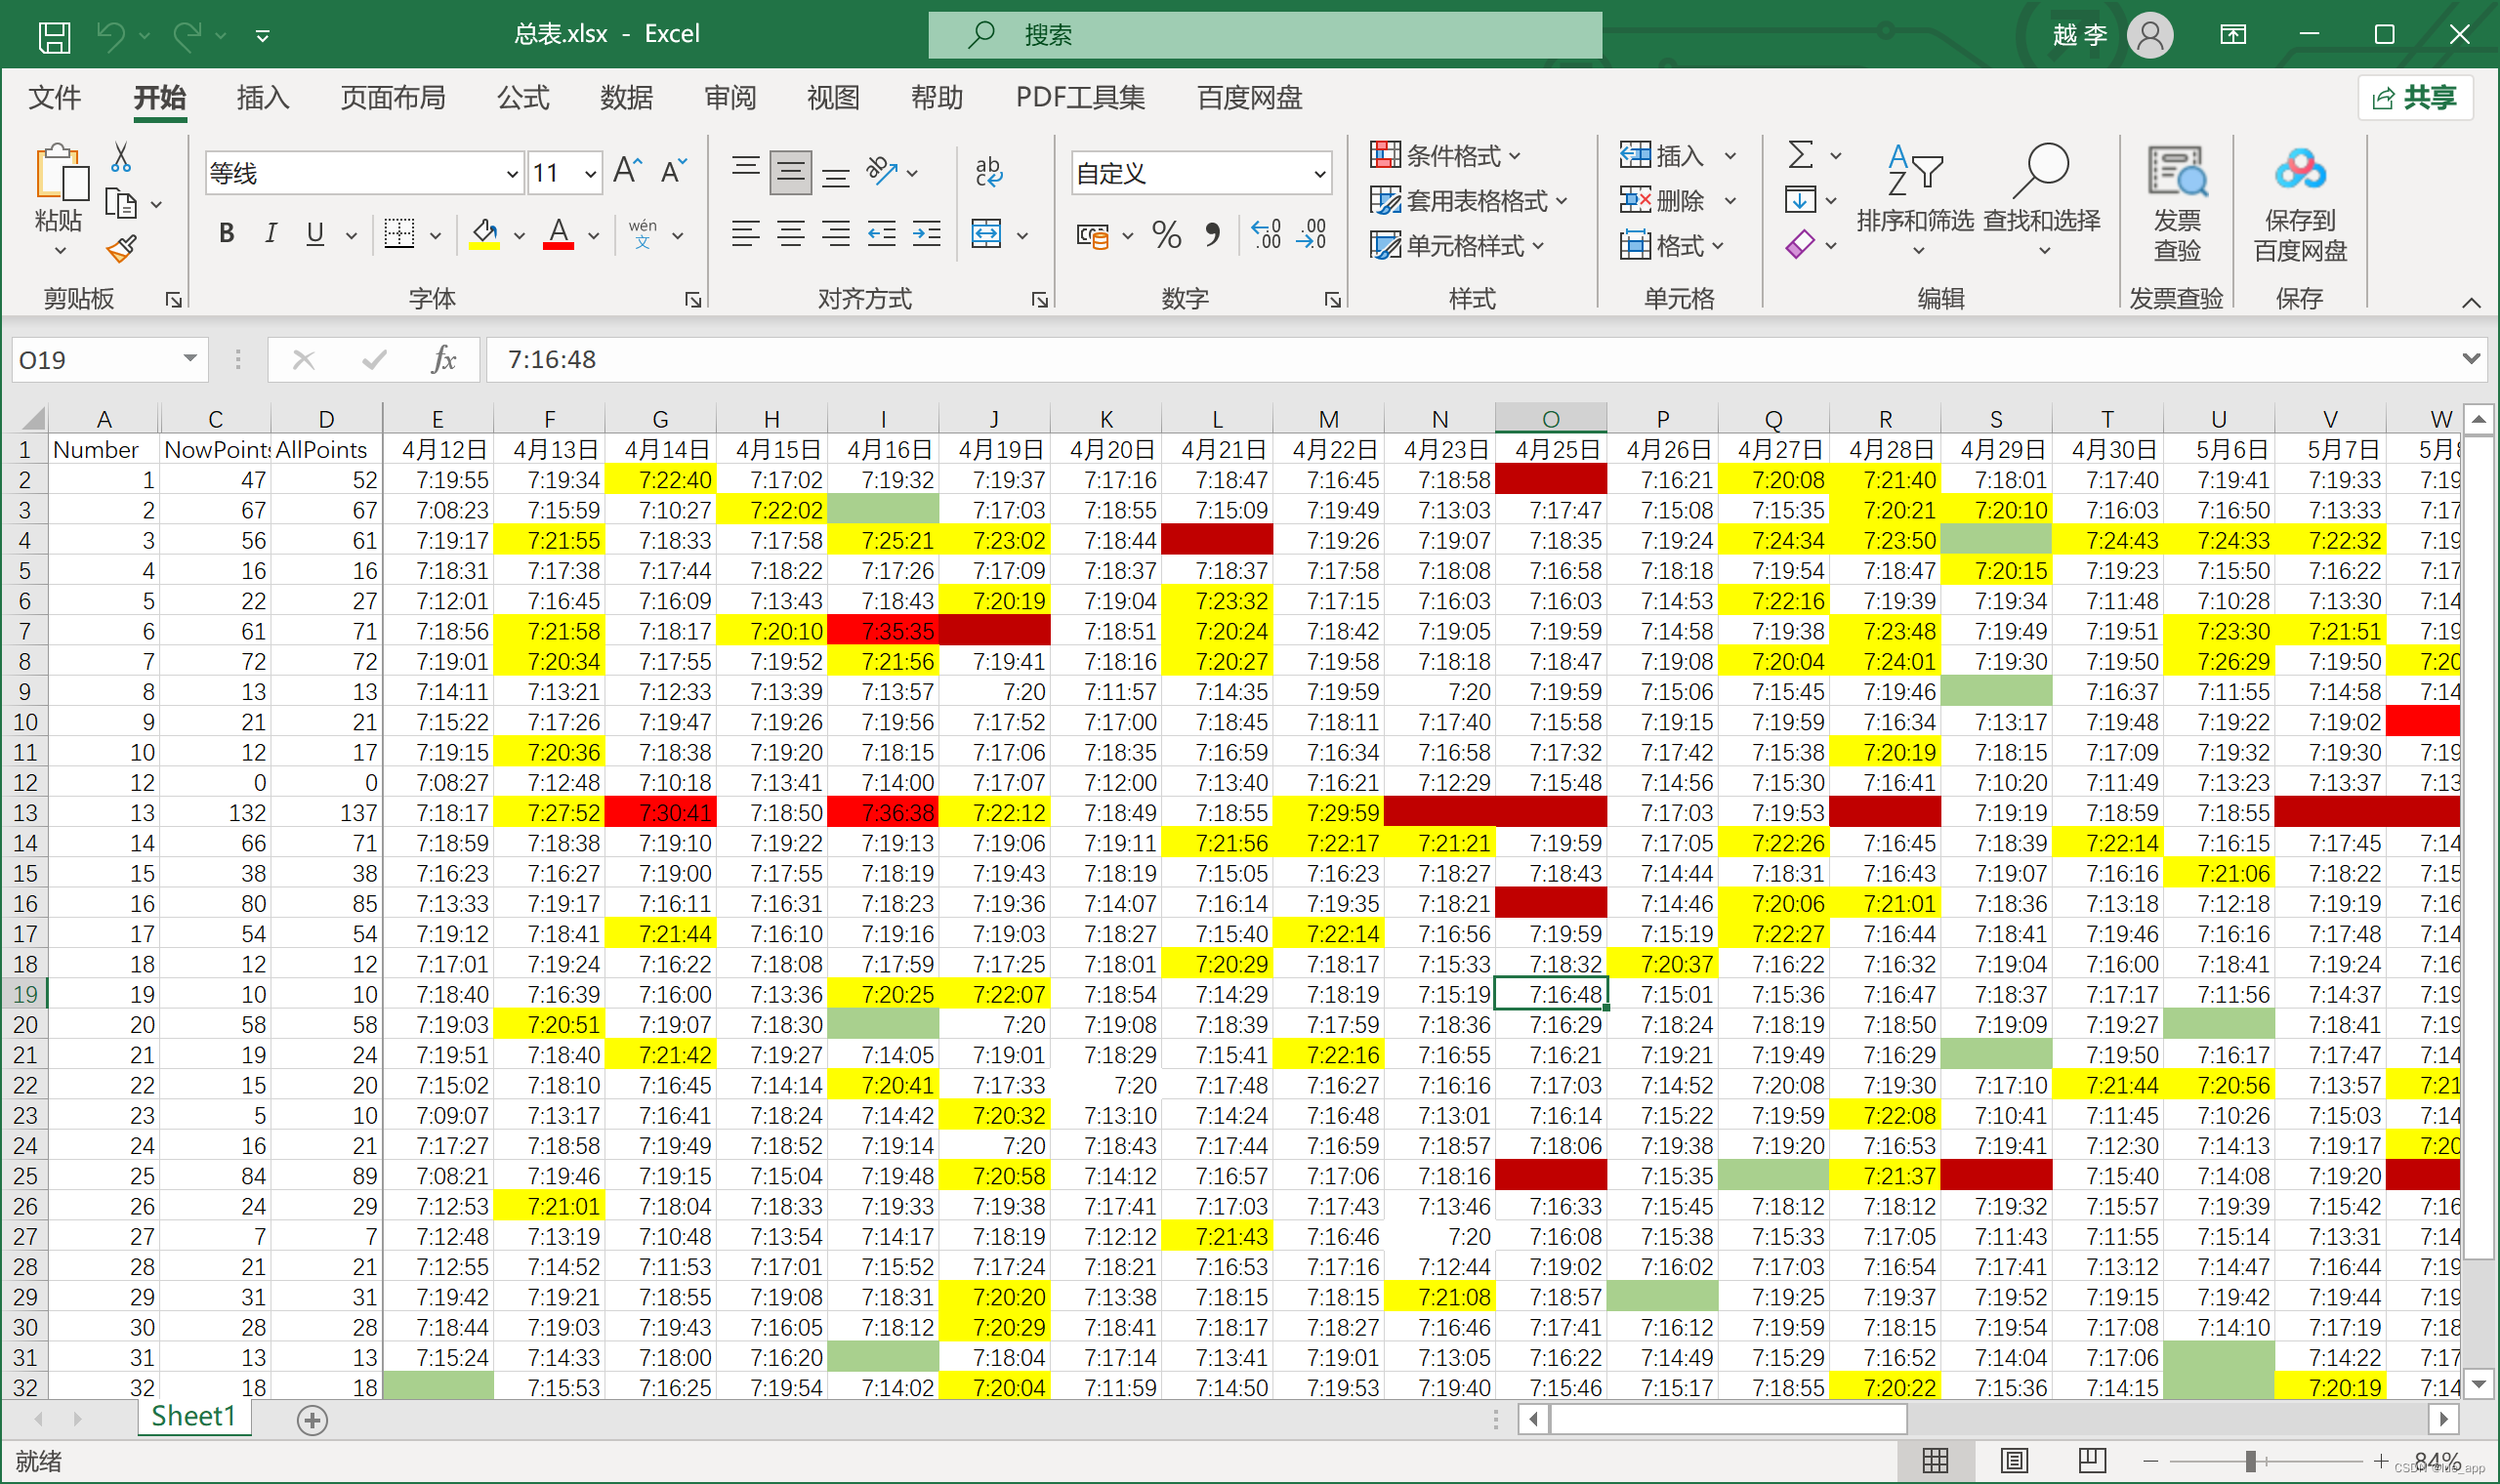Open Conditional Formatting 条件格式 menu

click(1446, 155)
